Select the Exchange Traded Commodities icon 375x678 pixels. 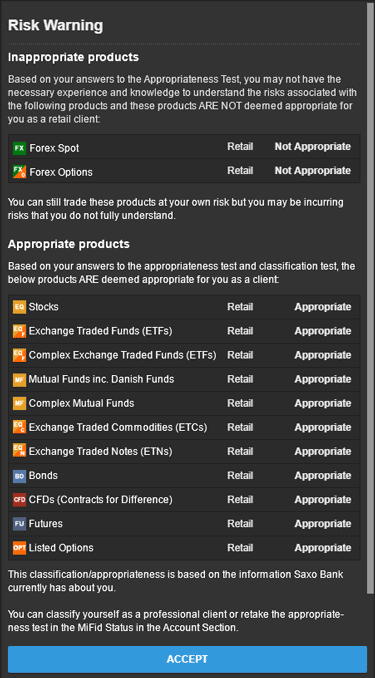[x=19, y=427]
